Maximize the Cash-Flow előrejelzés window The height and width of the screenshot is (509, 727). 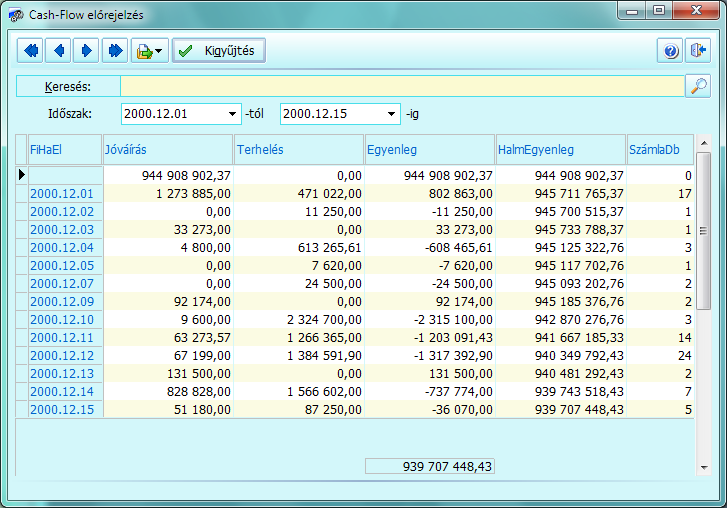(659, 10)
